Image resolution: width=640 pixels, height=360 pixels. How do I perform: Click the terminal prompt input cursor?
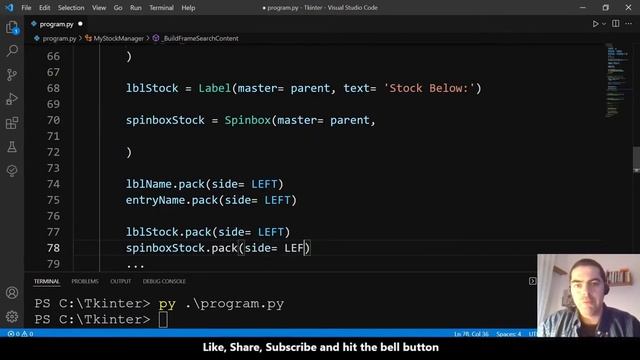tap(163, 320)
